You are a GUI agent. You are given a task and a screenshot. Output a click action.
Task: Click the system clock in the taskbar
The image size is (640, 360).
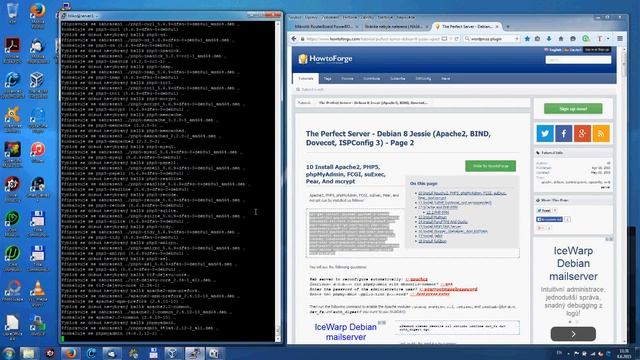(x=624, y=353)
